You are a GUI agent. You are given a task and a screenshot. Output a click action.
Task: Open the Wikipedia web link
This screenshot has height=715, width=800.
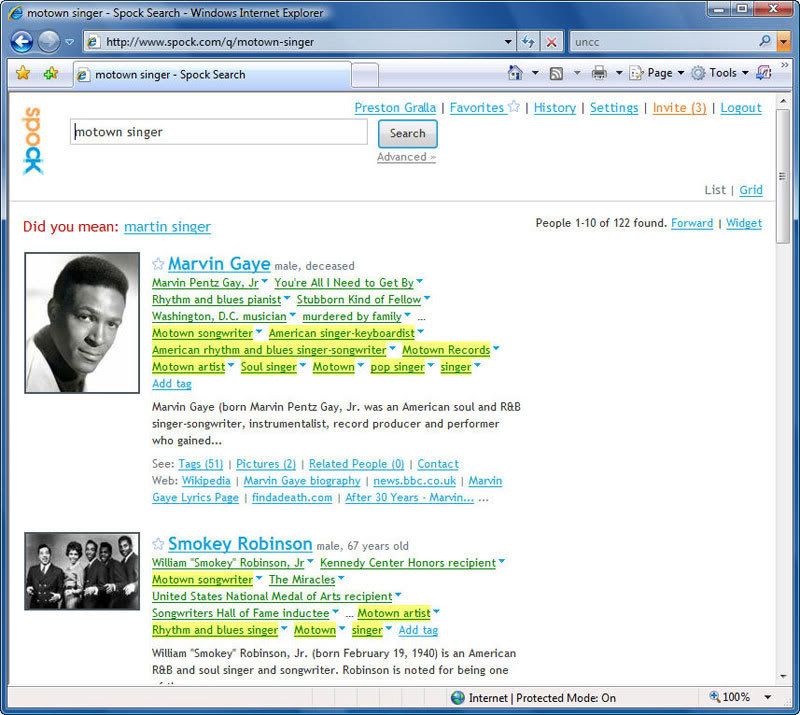click(x=206, y=481)
